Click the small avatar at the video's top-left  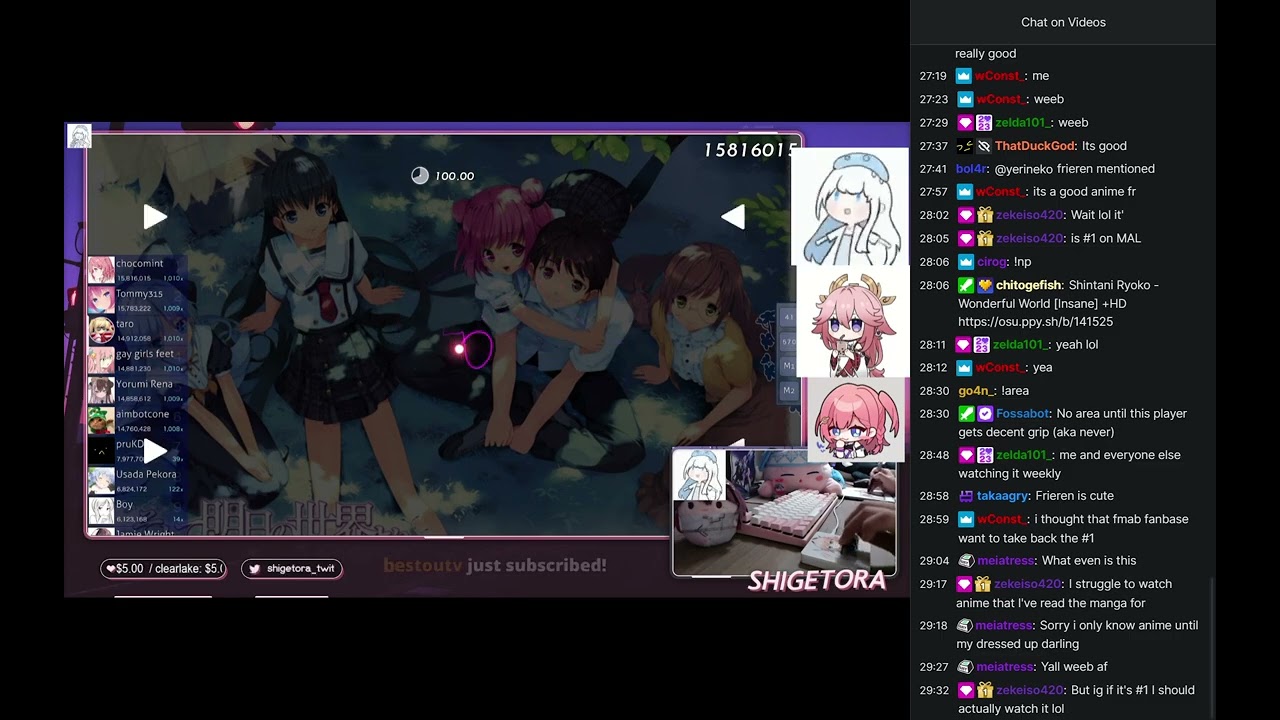tap(79, 136)
